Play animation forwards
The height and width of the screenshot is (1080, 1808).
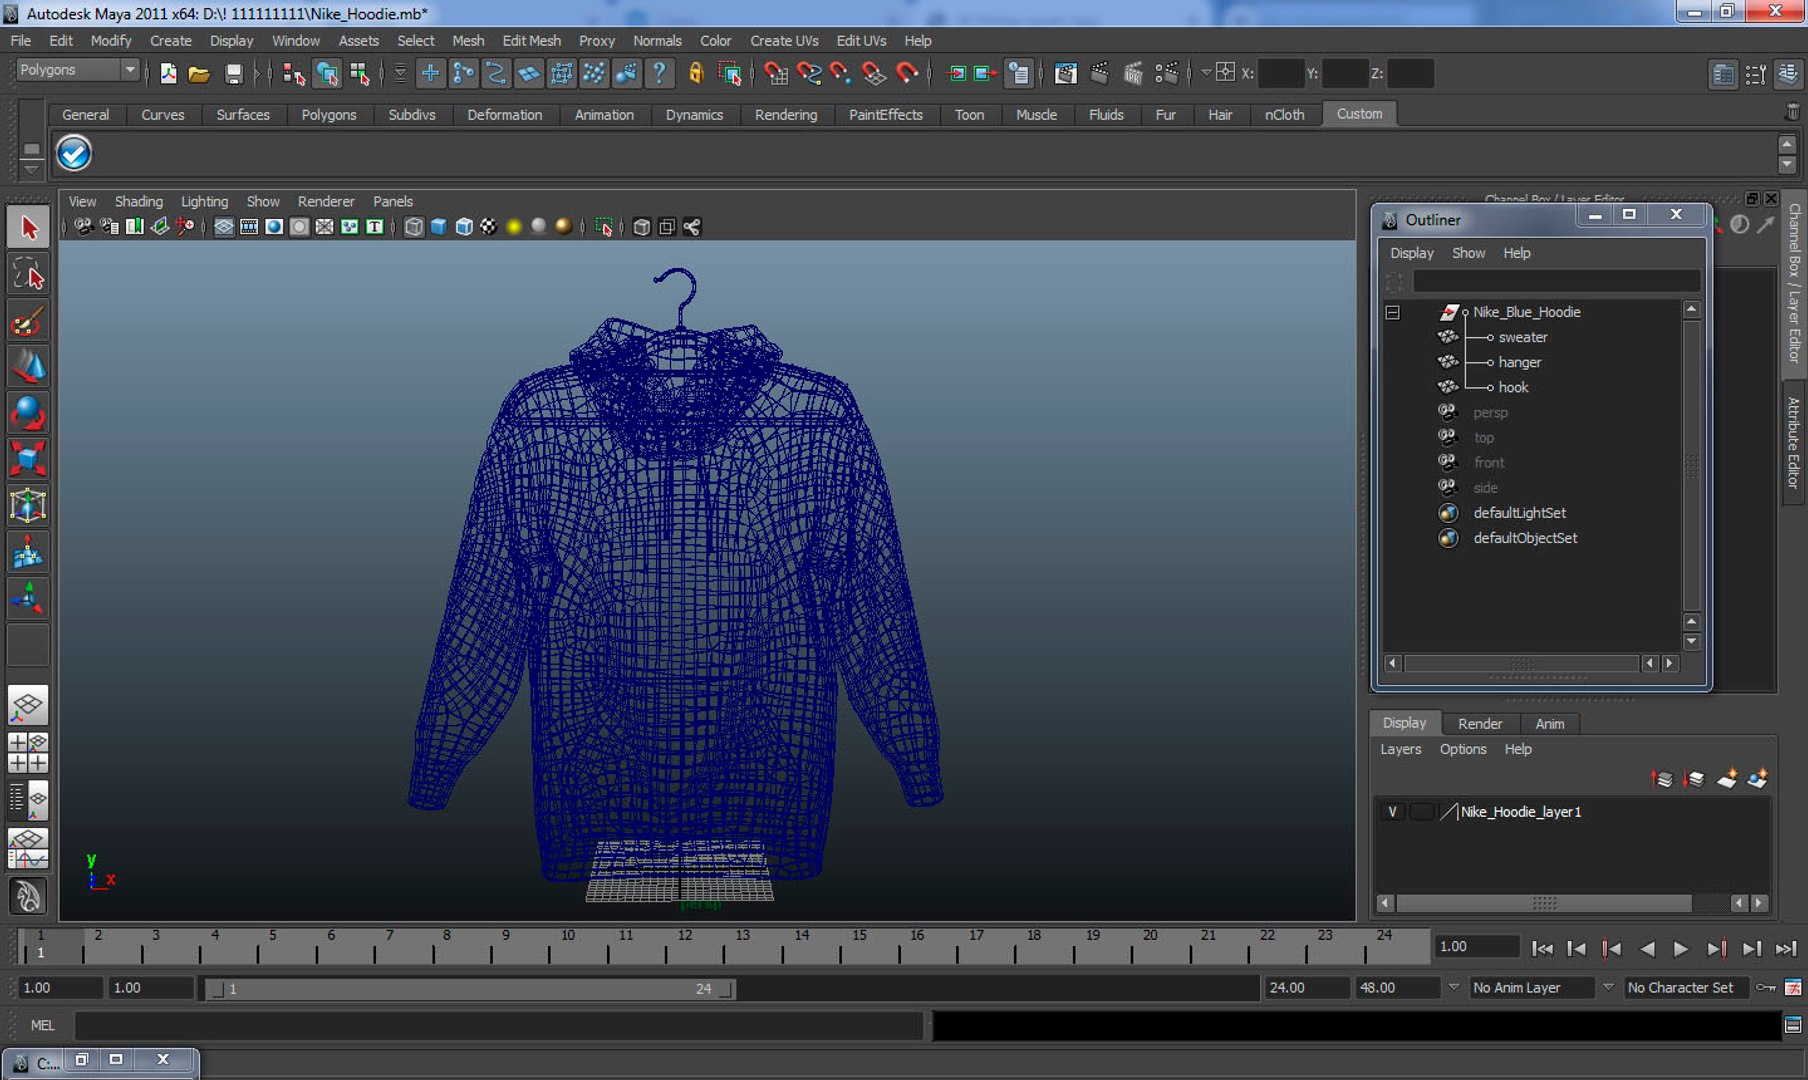click(x=1681, y=948)
